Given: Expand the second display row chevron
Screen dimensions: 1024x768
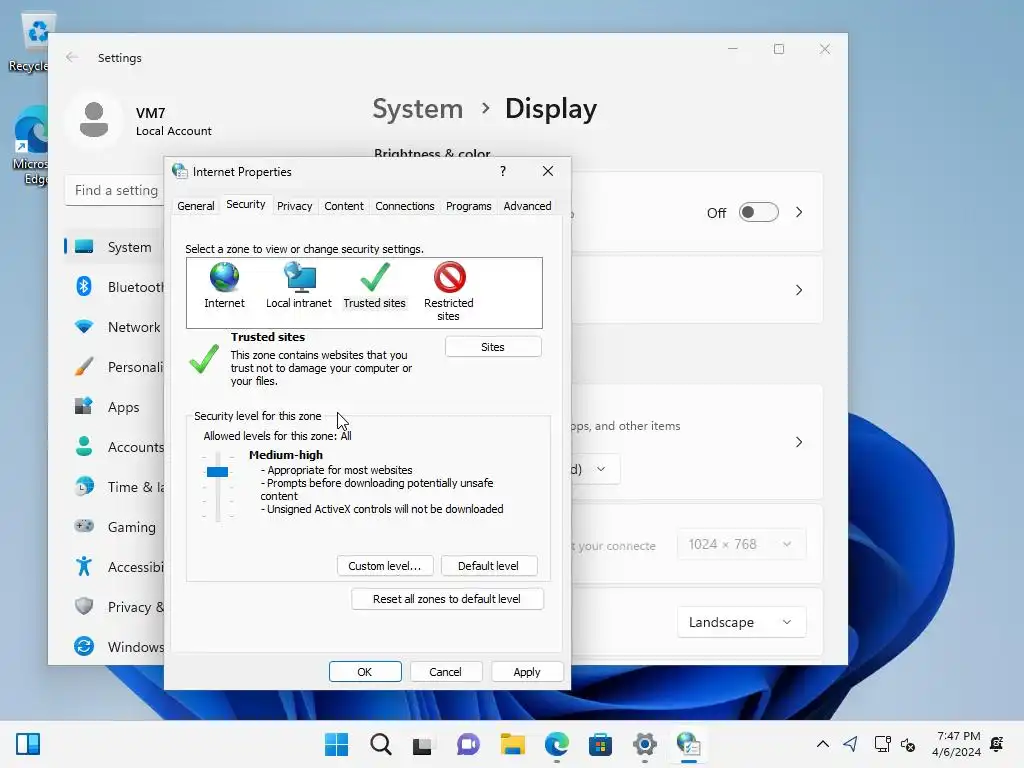Looking at the screenshot, I should [799, 290].
